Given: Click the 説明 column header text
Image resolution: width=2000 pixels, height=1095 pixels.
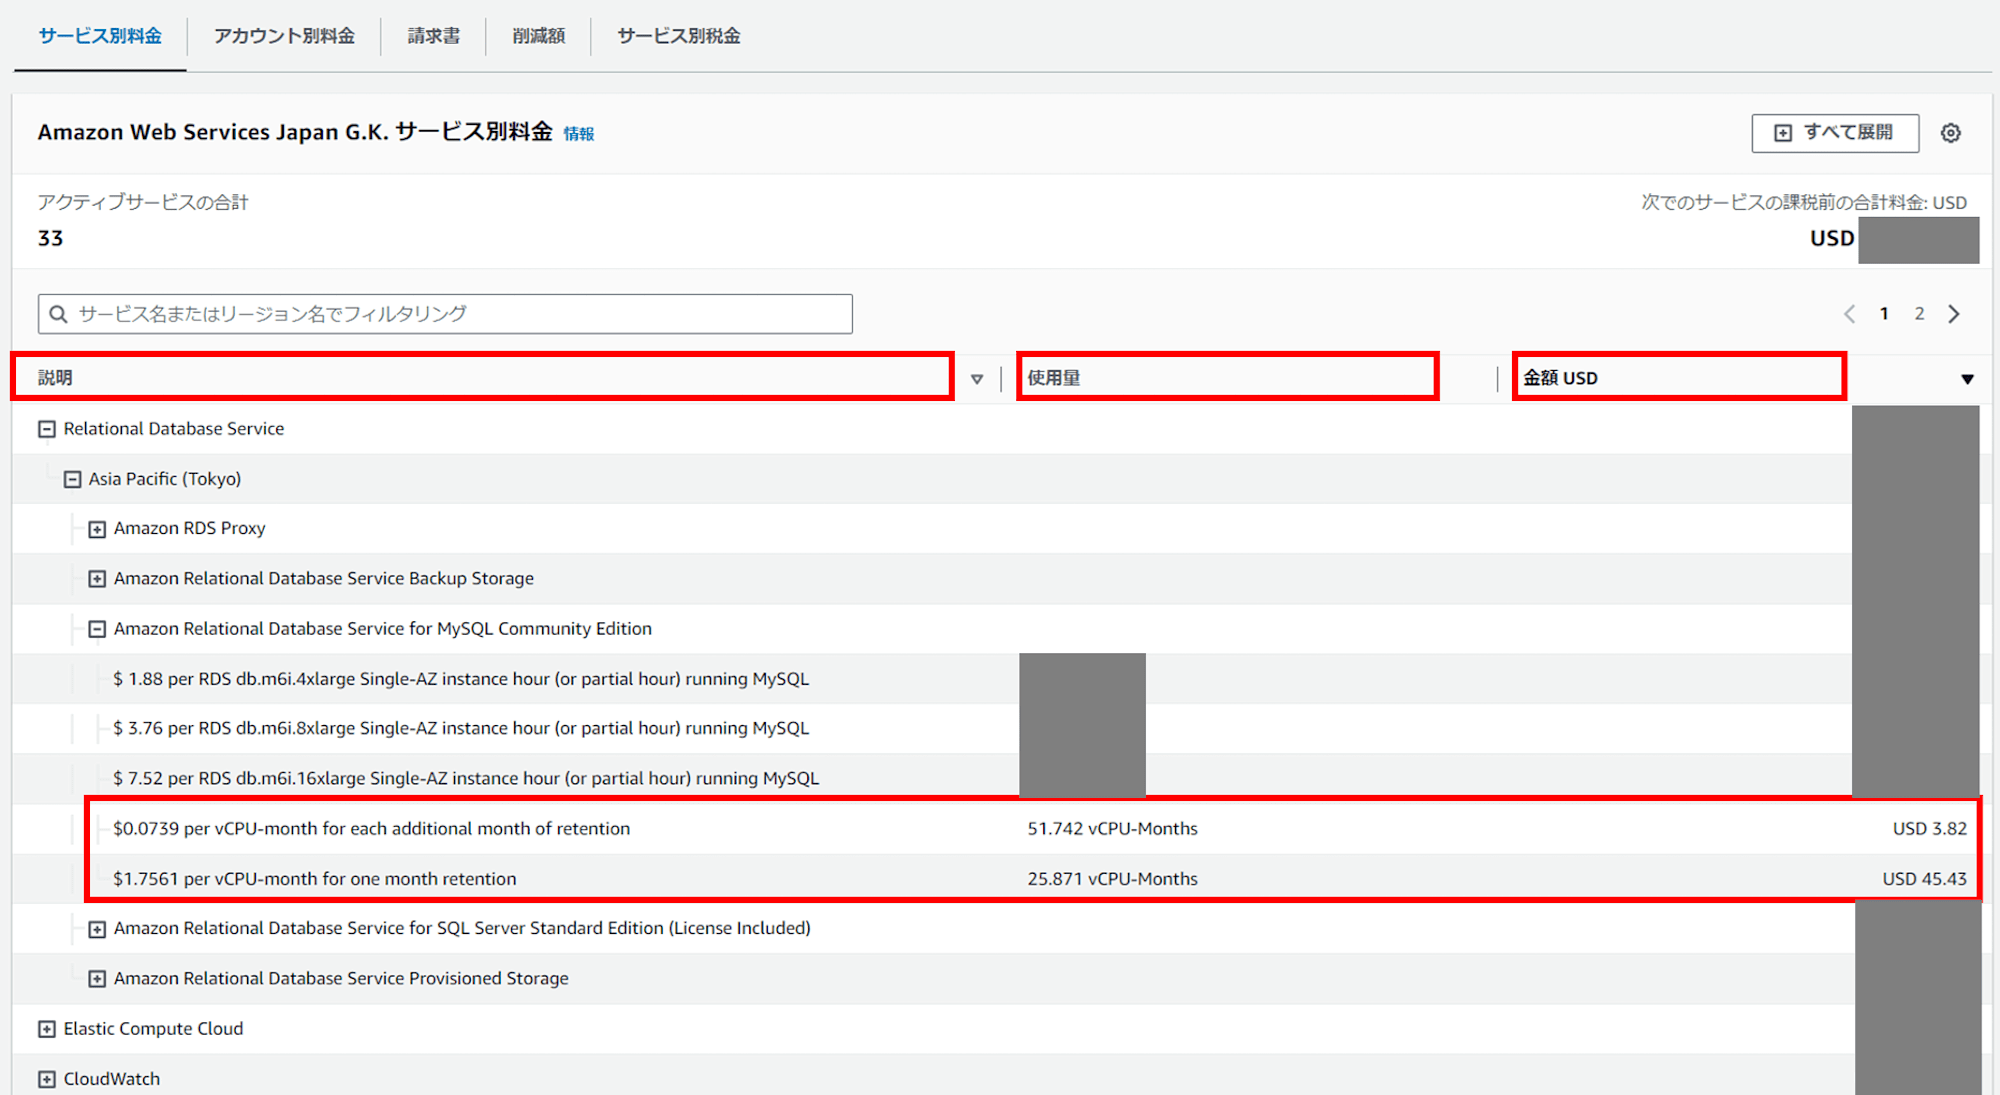Looking at the screenshot, I should 55,378.
